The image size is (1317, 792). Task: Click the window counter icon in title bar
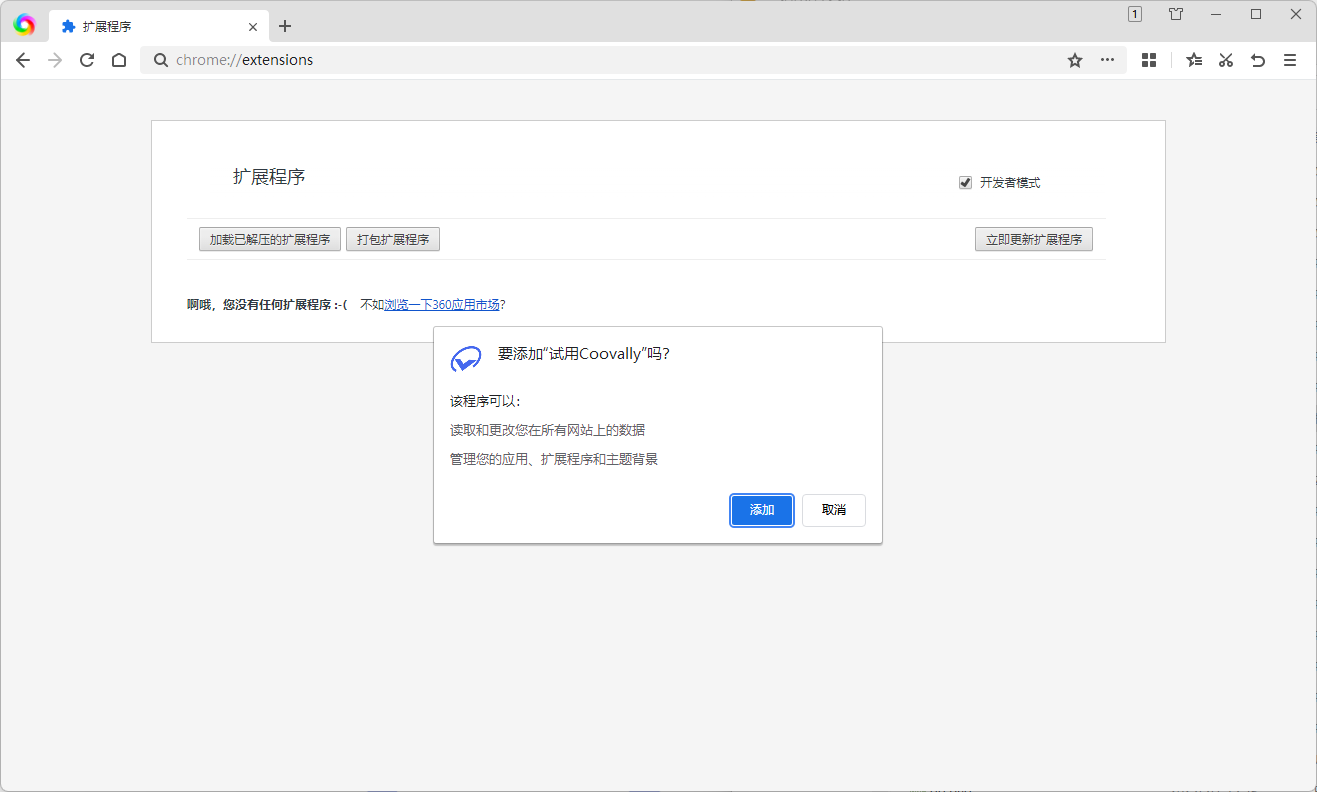click(x=1135, y=14)
